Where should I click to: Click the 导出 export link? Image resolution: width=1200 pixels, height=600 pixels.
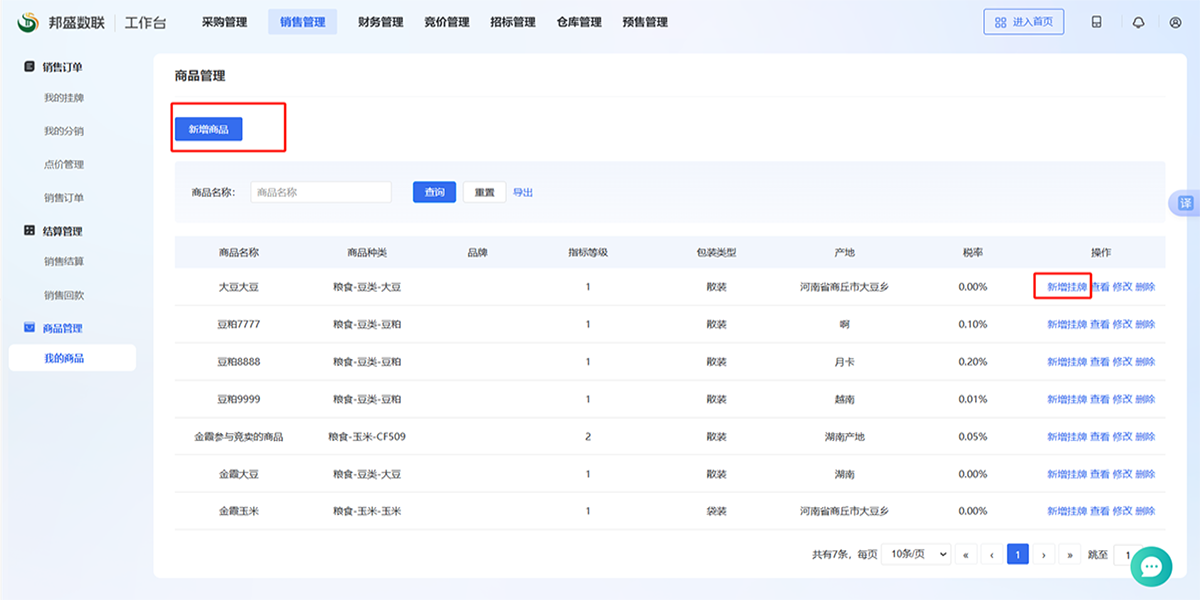pyautogui.click(x=522, y=191)
